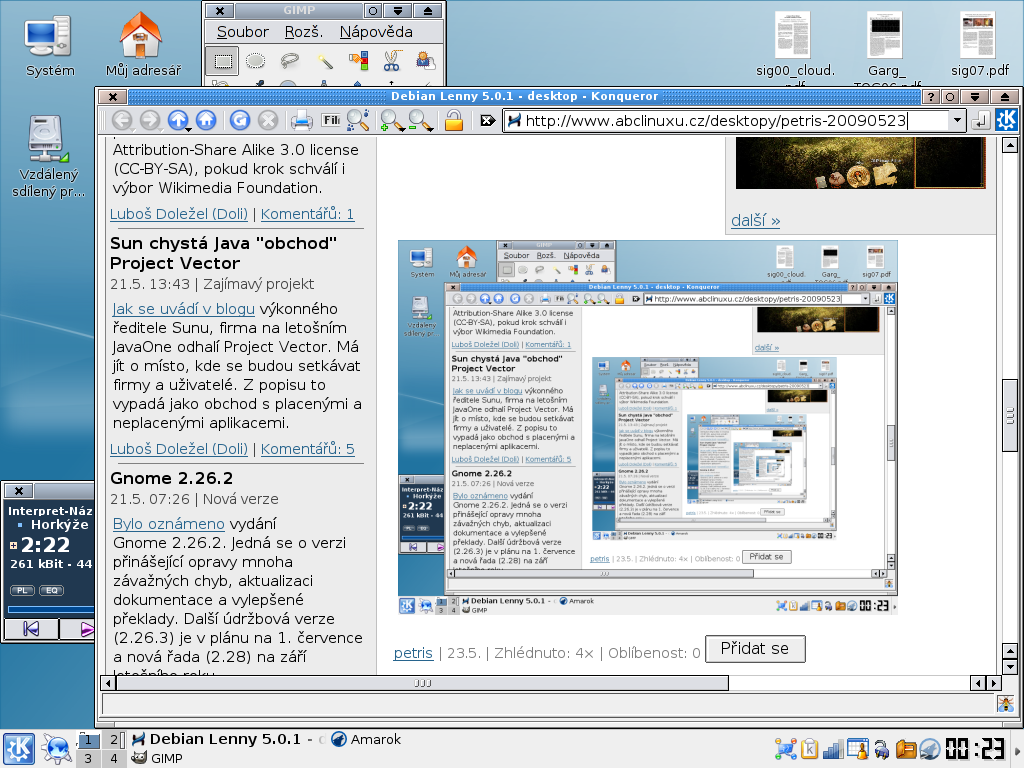Click Find (binoculars) icon in Konqueror toolbar

coord(358,120)
